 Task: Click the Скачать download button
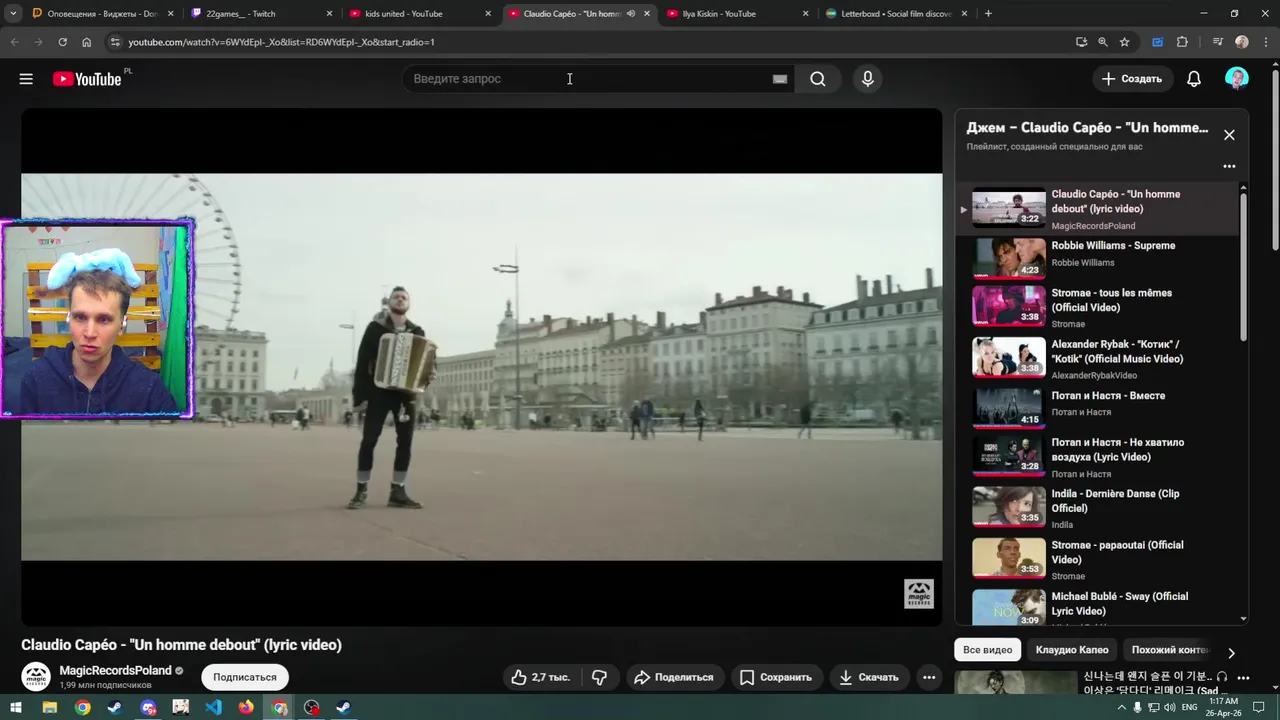pyautogui.click(x=868, y=677)
